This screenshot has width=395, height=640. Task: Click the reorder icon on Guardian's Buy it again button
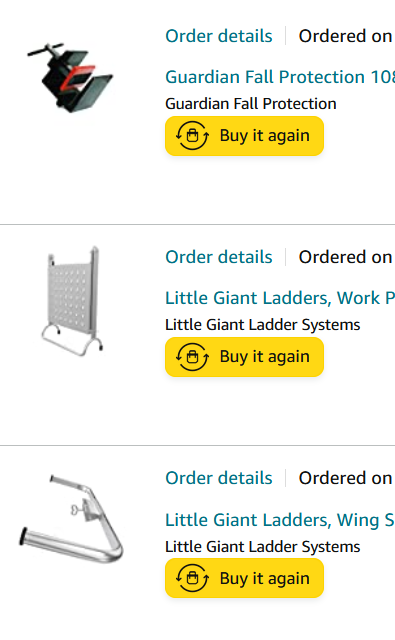coord(192,136)
